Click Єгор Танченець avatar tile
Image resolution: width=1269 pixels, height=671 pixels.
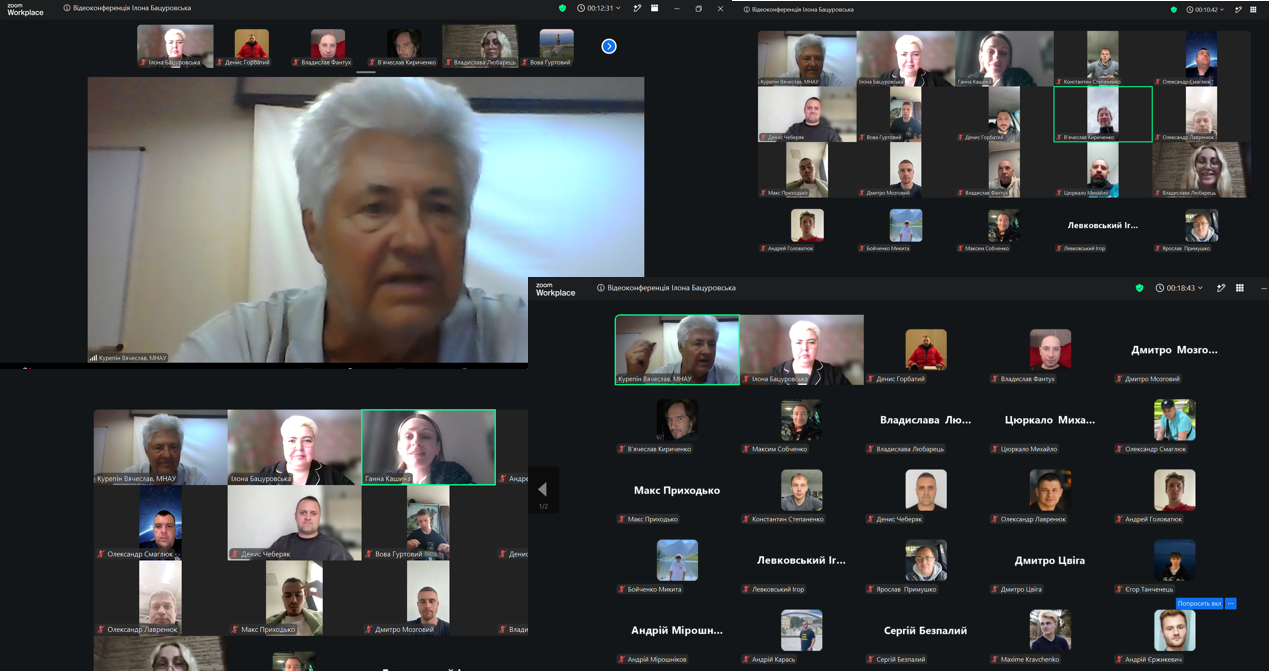click(x=1174, y=561)
